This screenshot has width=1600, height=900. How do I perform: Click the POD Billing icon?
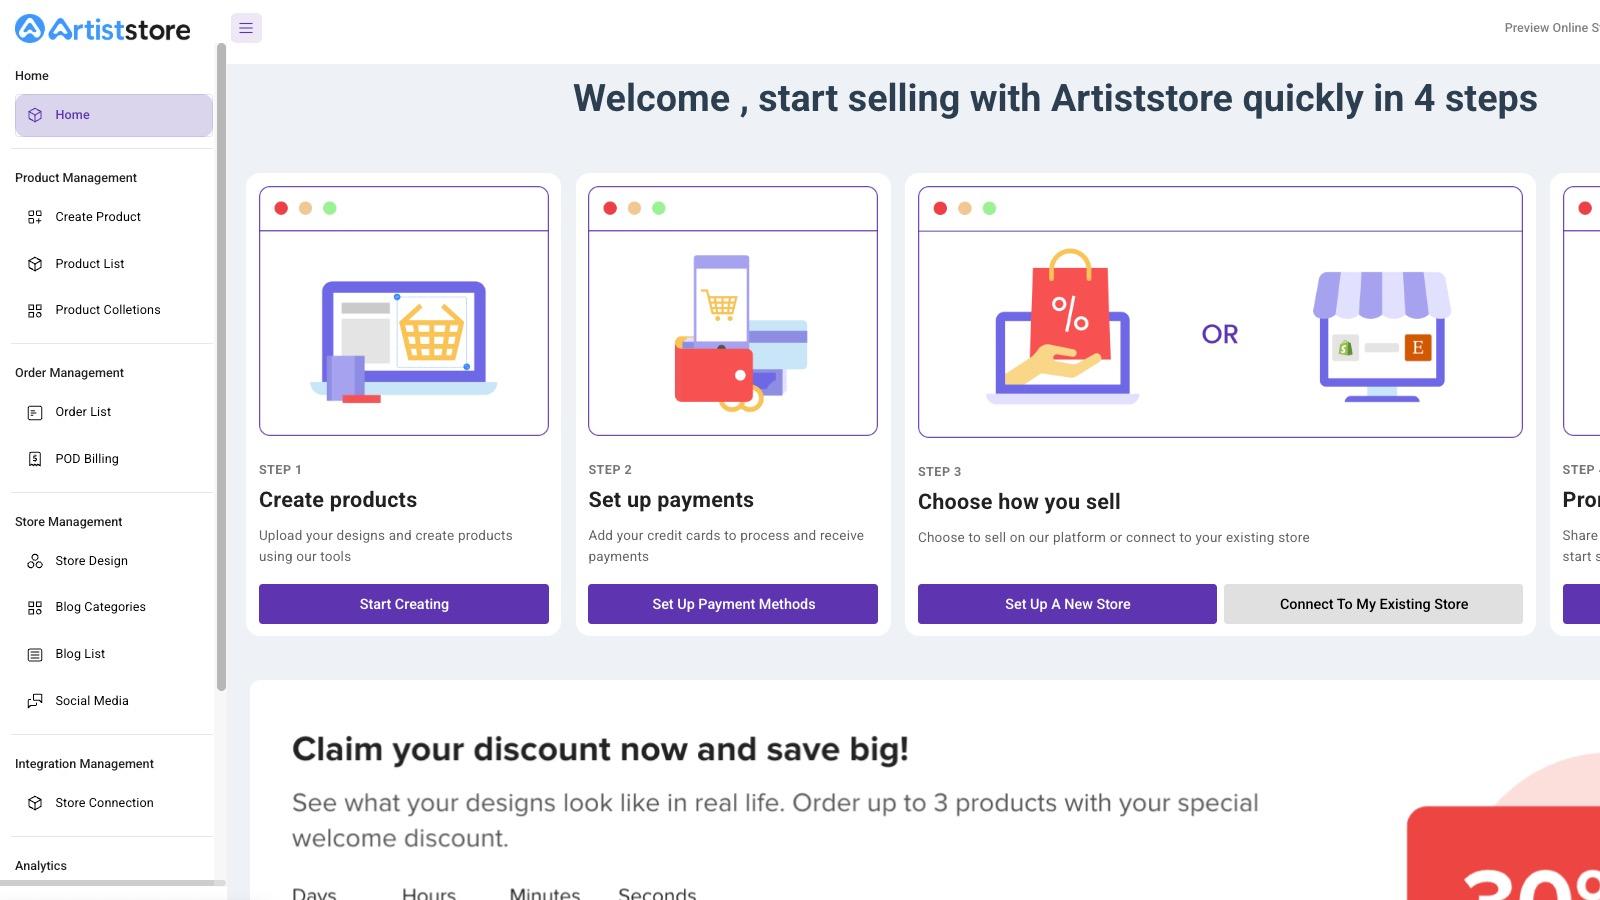click(35, 459)
